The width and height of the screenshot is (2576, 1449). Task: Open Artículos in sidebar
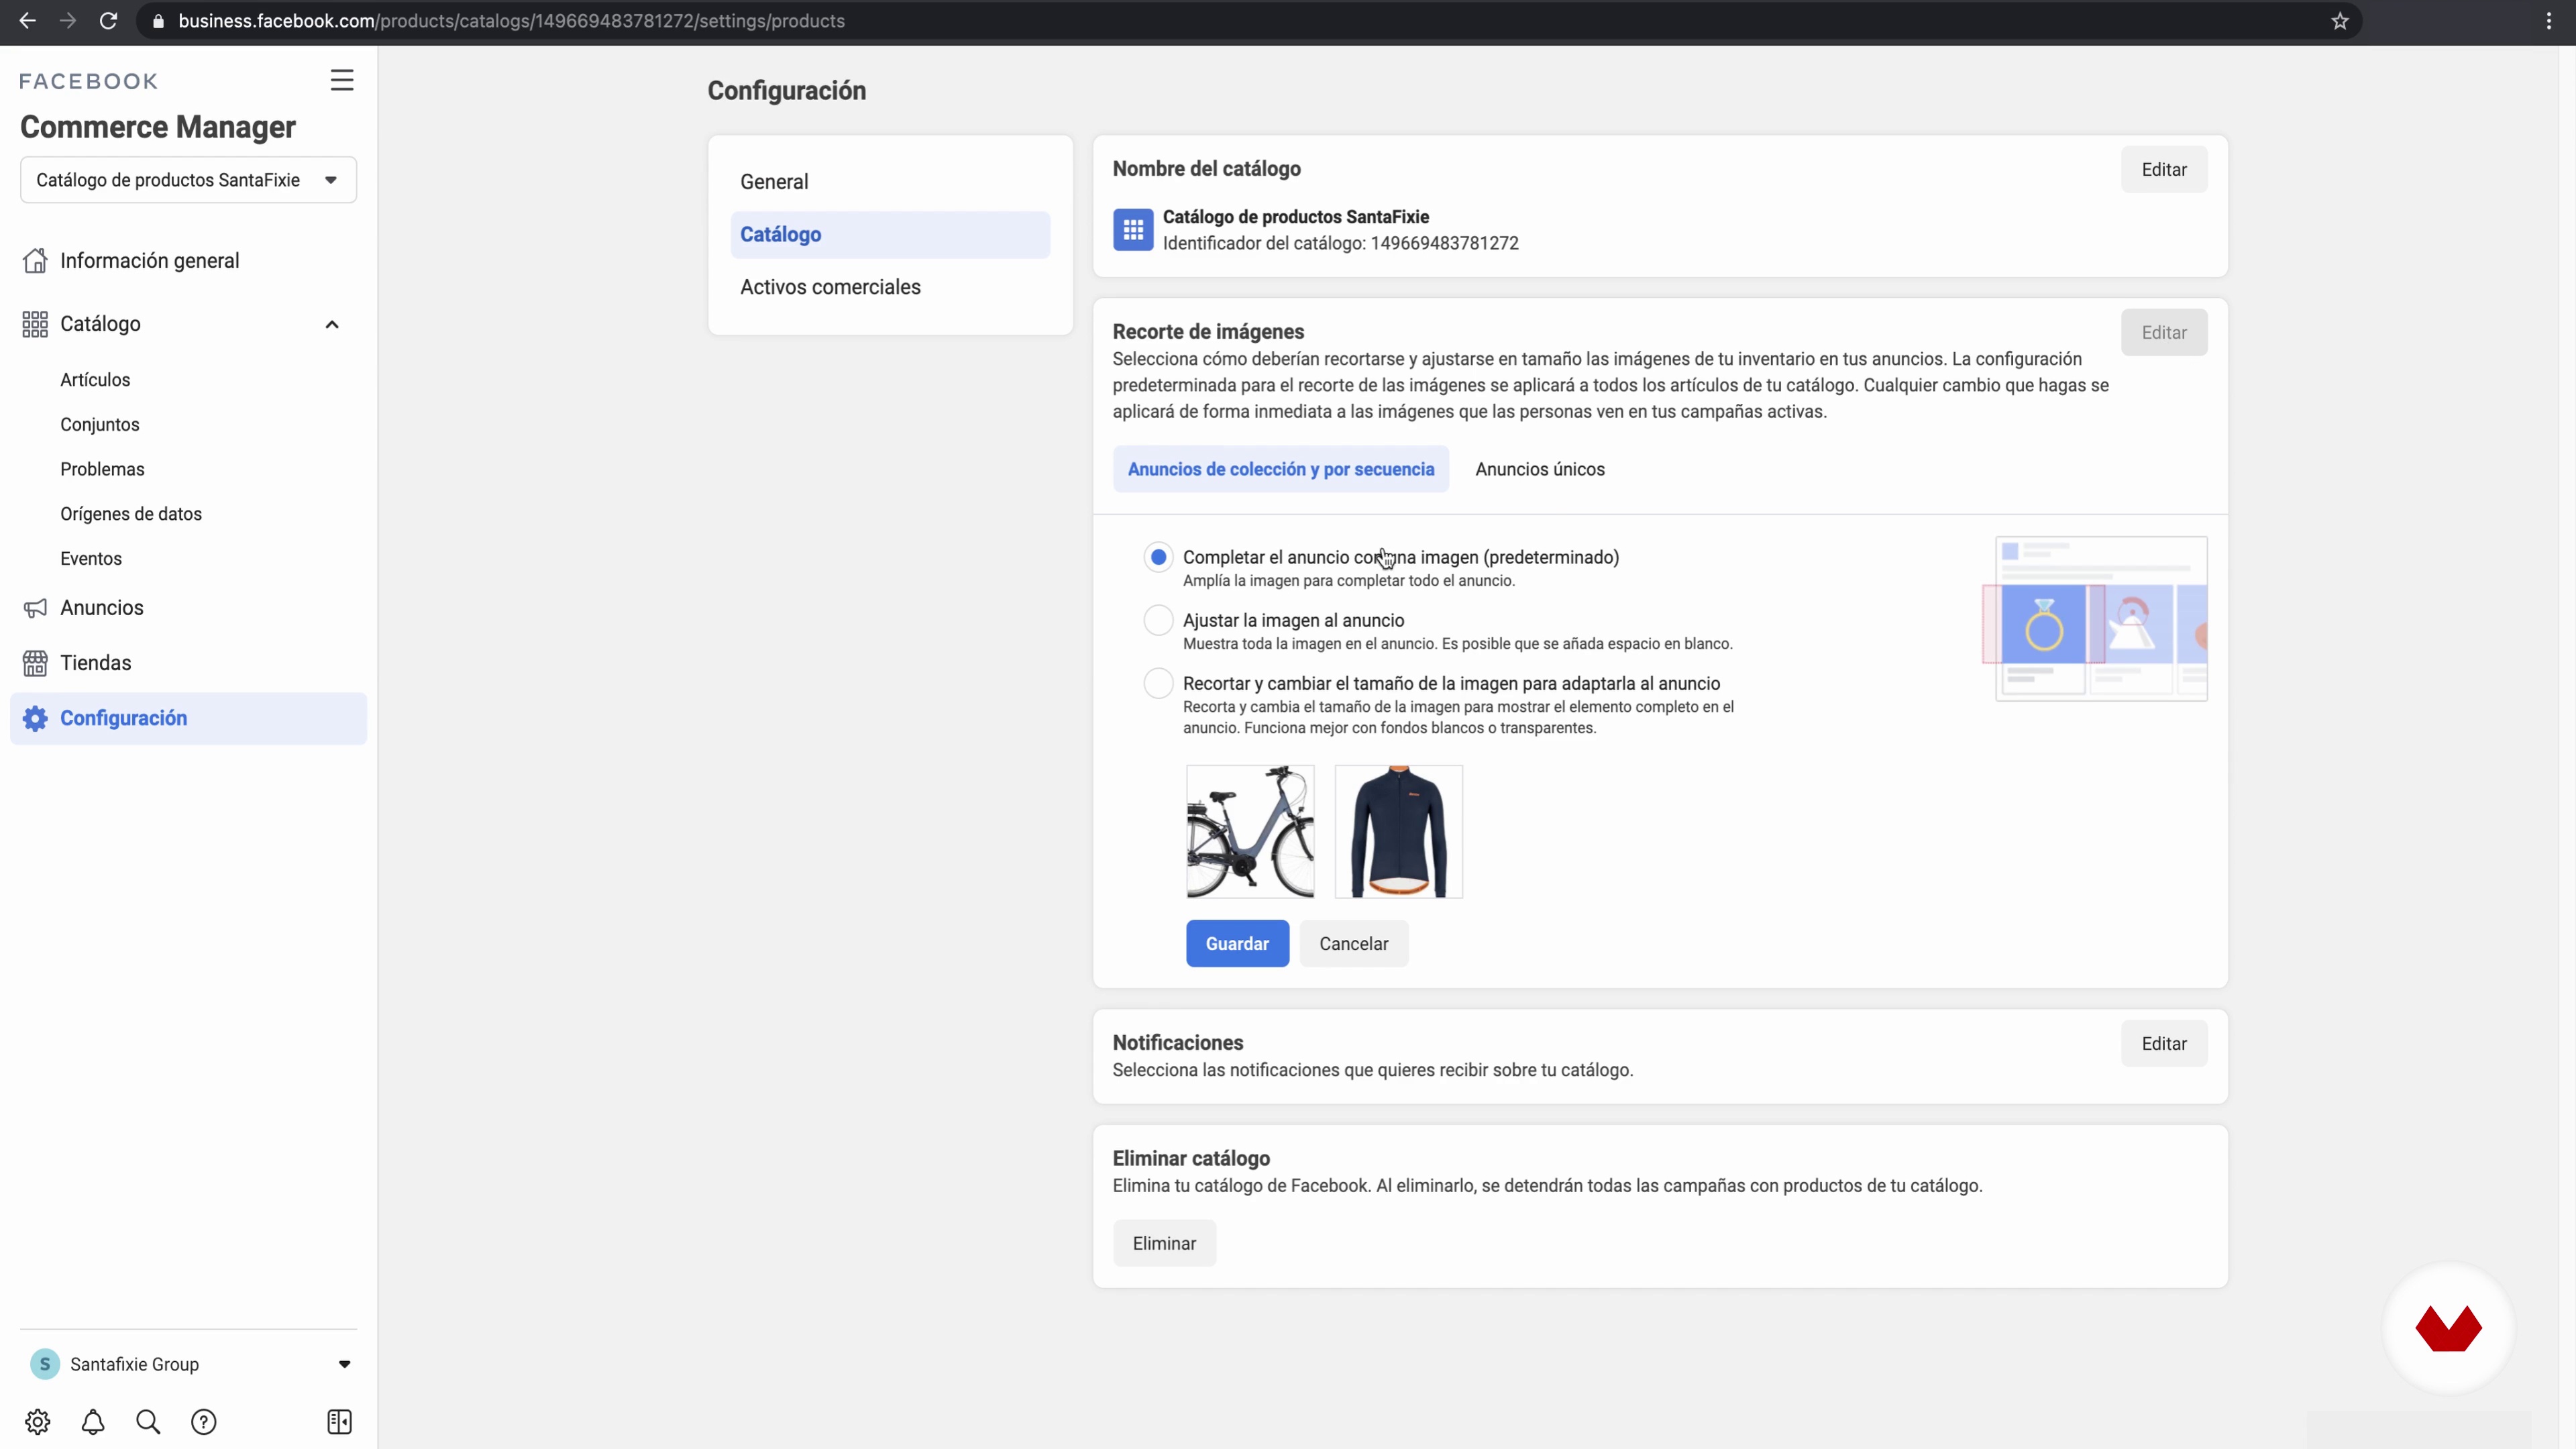(95, 380)
